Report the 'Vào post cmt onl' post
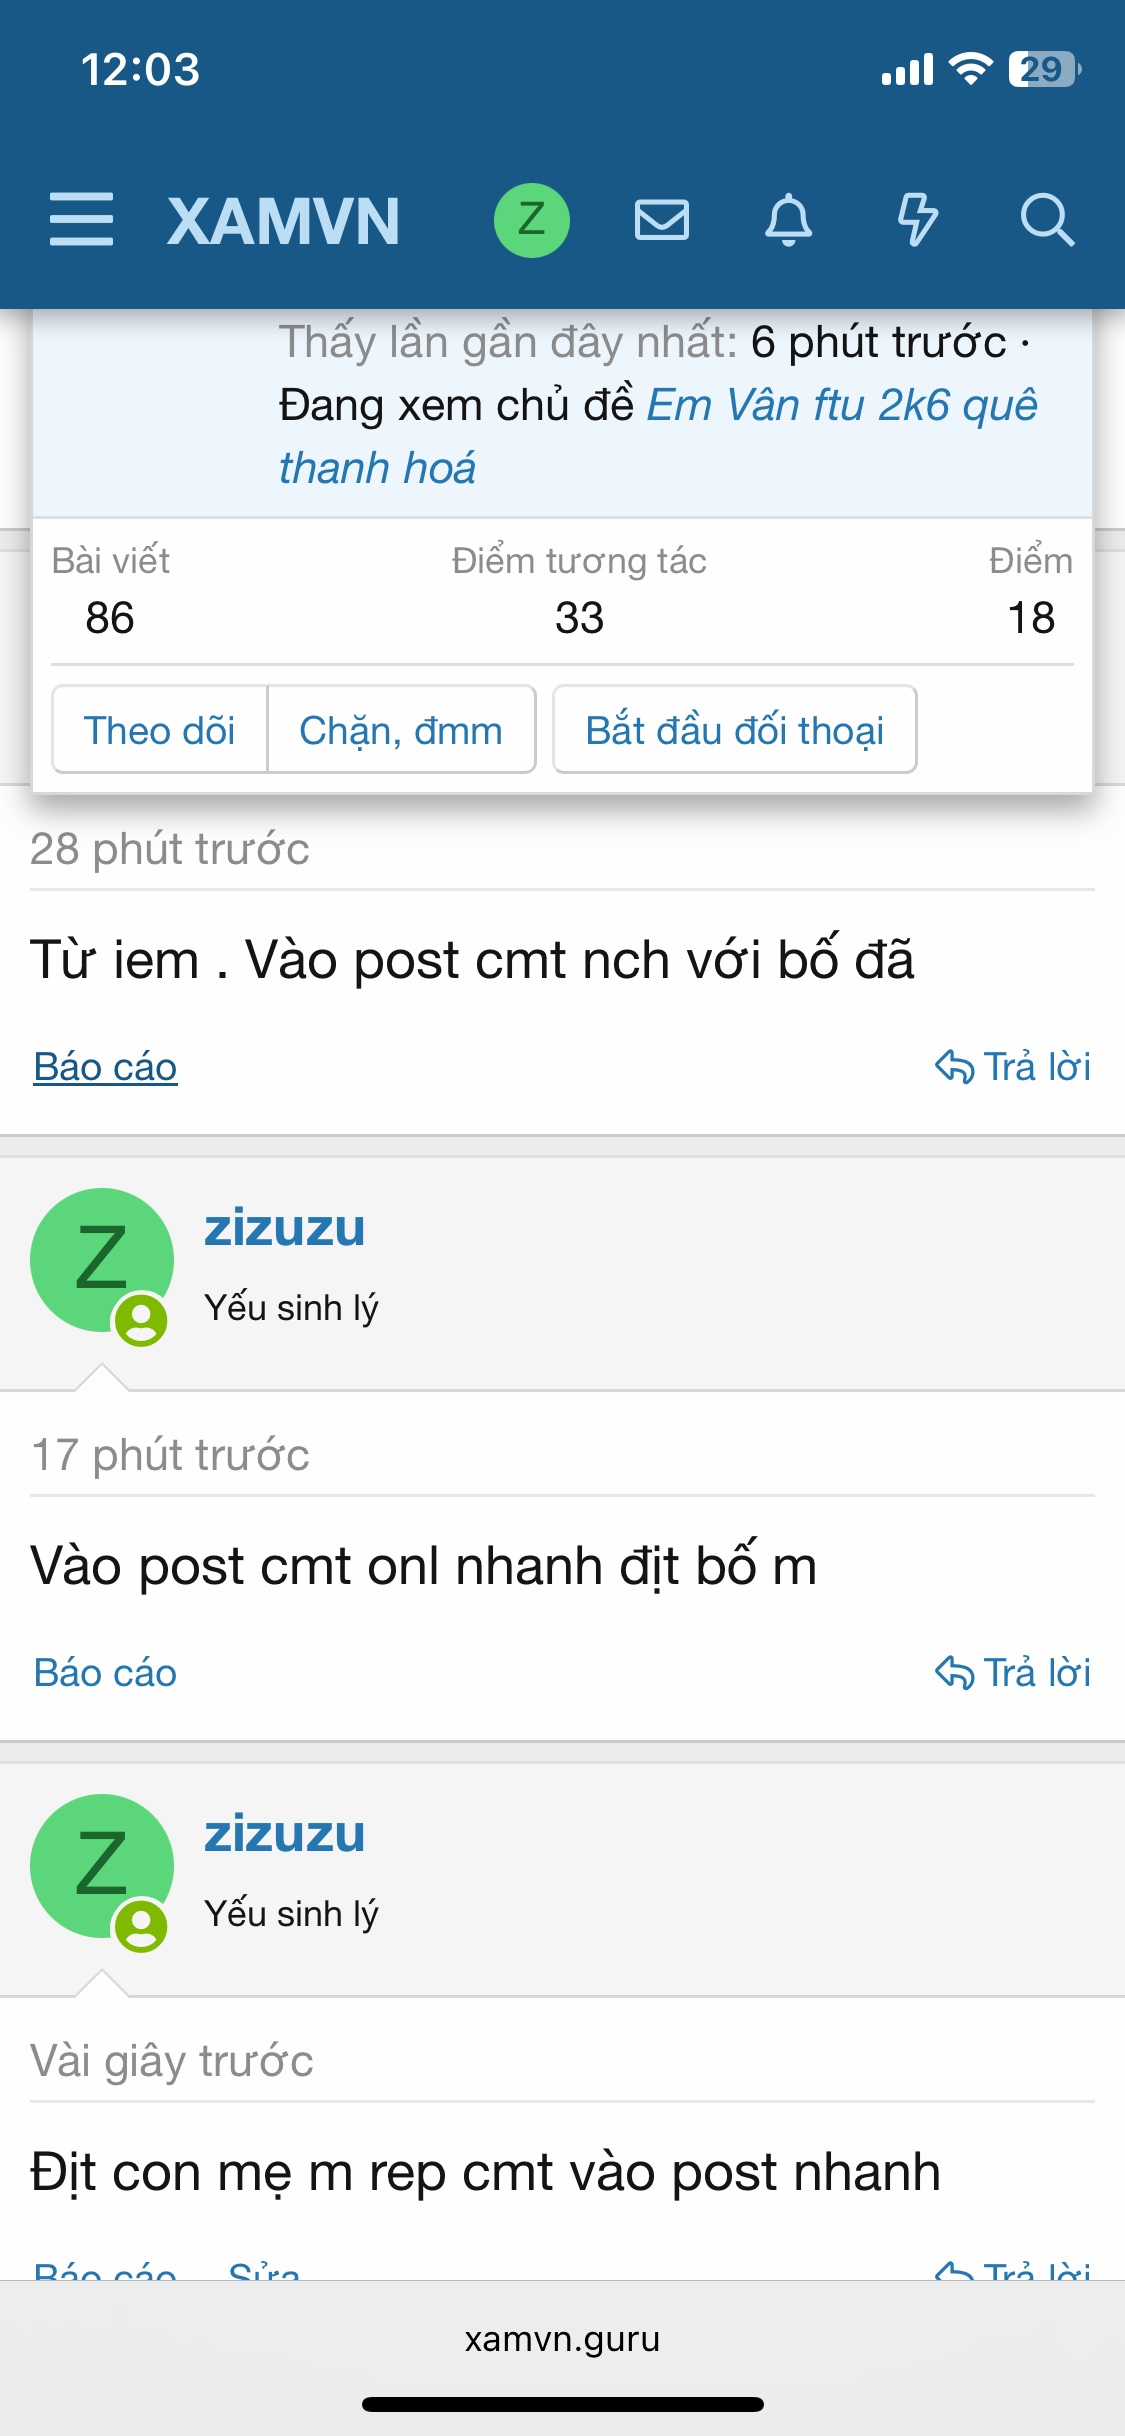 click(105, 1673)
